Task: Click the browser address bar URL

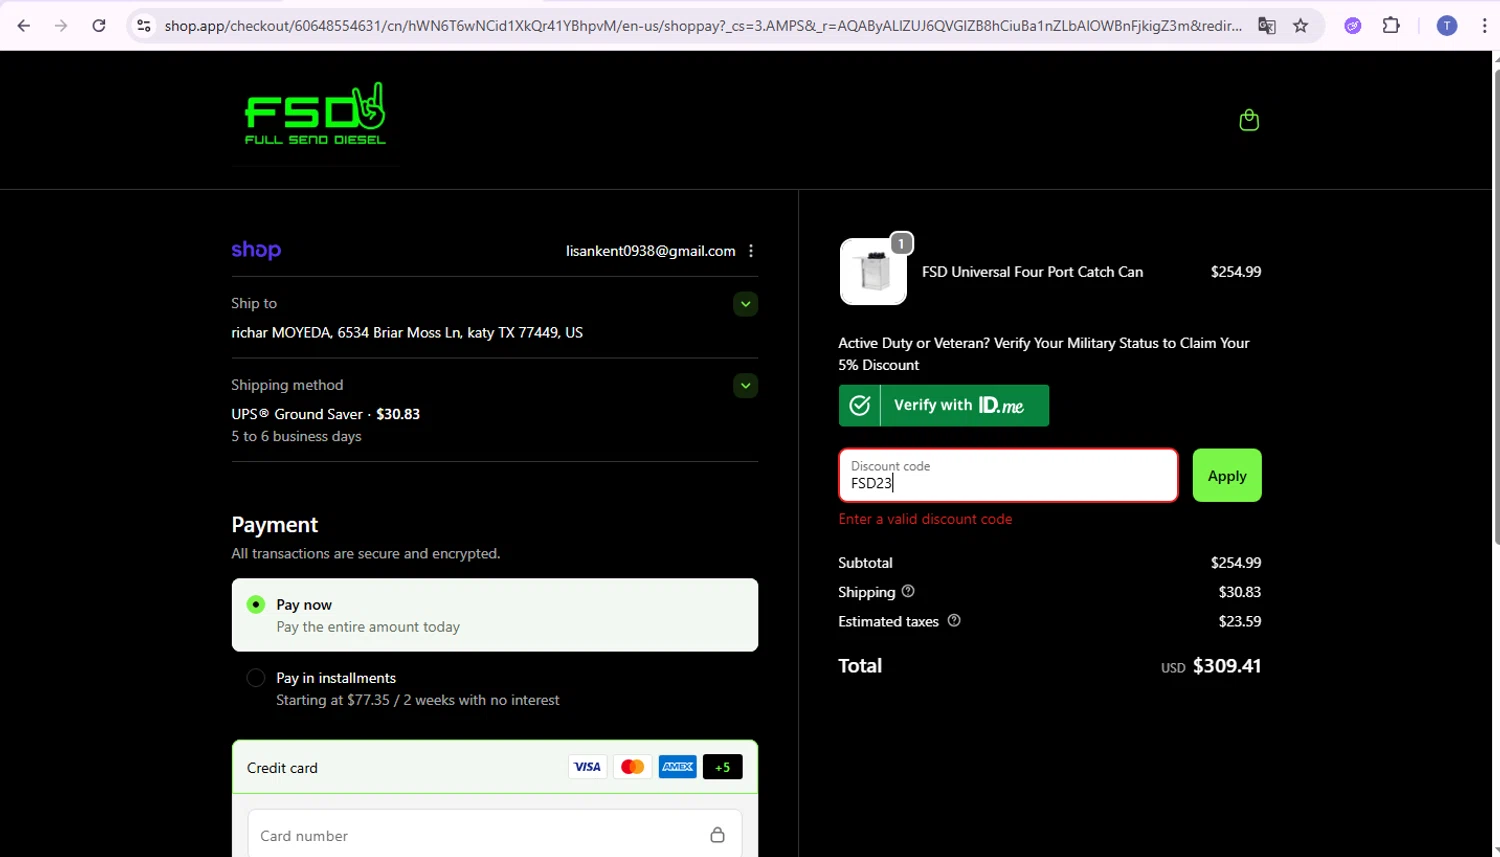Action: [702, 26]
